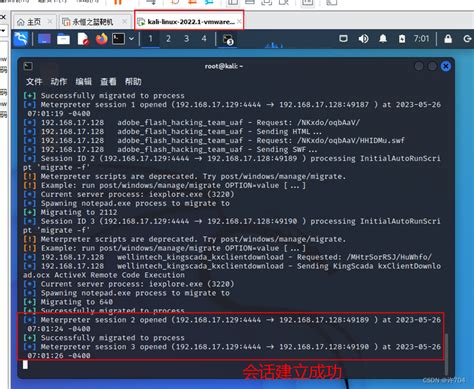Open the 文件 menu in terminal
The width and height of the screenshot is (474, 389).
(x=34, y=81)
